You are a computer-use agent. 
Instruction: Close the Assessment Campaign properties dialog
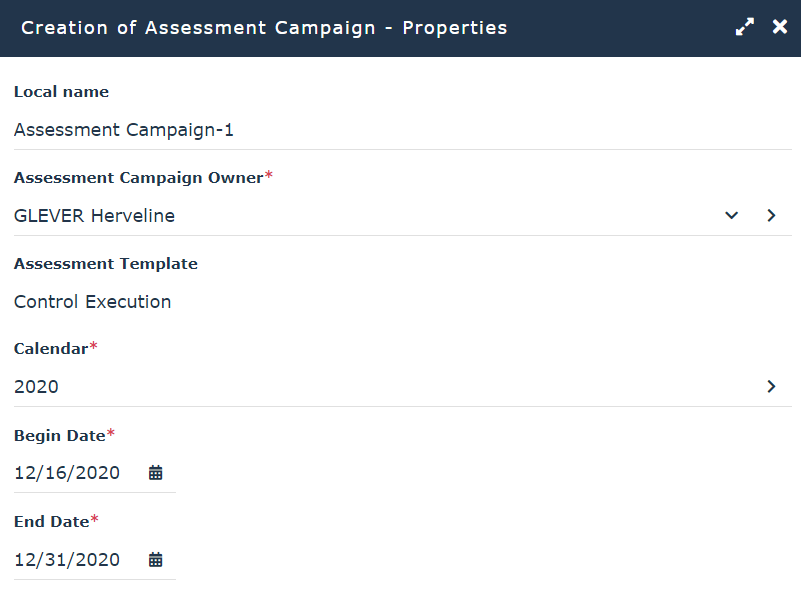pyautogui.click(x=780, y=27)
